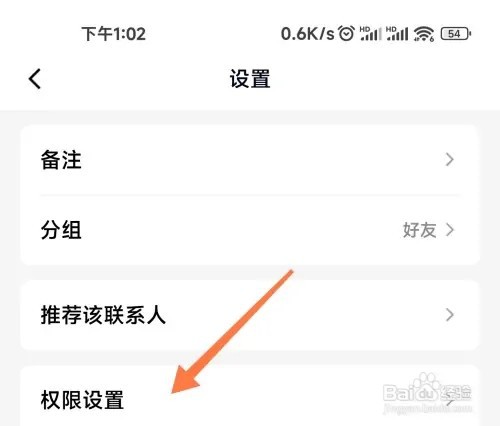
Task: Open the 备注 menu entry
Action: click(x=250, y=160)
